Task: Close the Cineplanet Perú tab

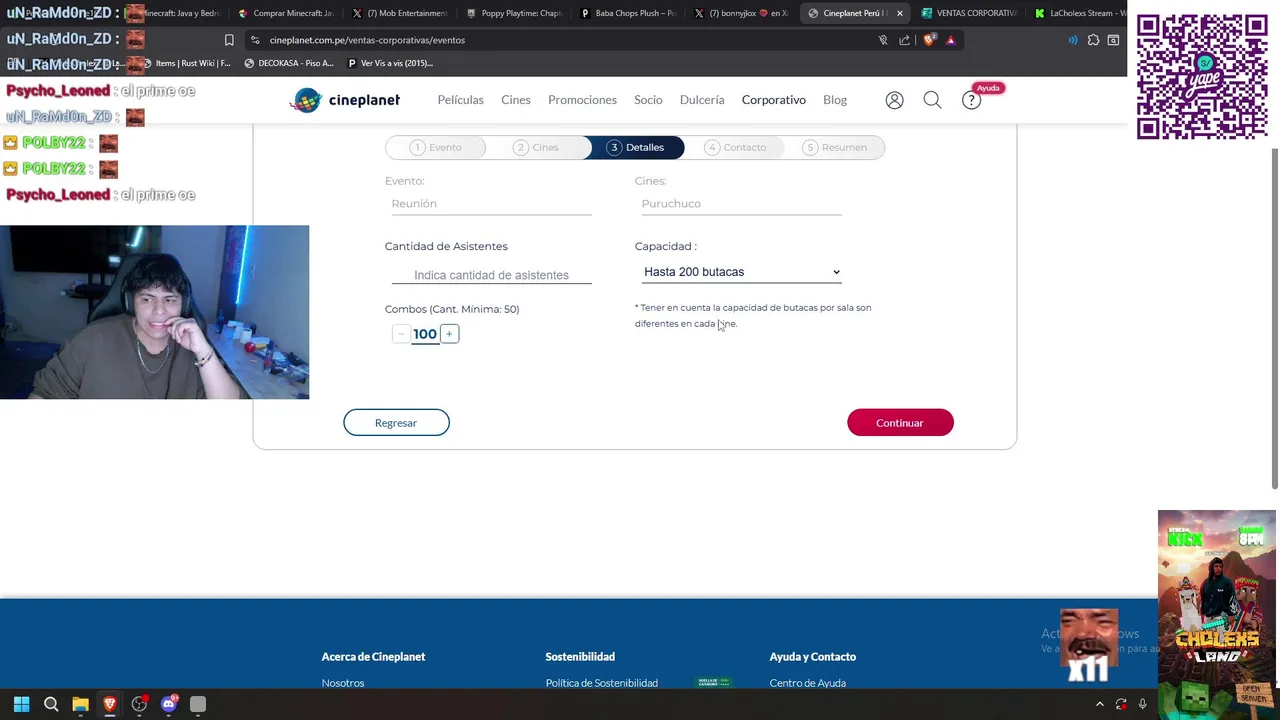Action: (899, 13)
